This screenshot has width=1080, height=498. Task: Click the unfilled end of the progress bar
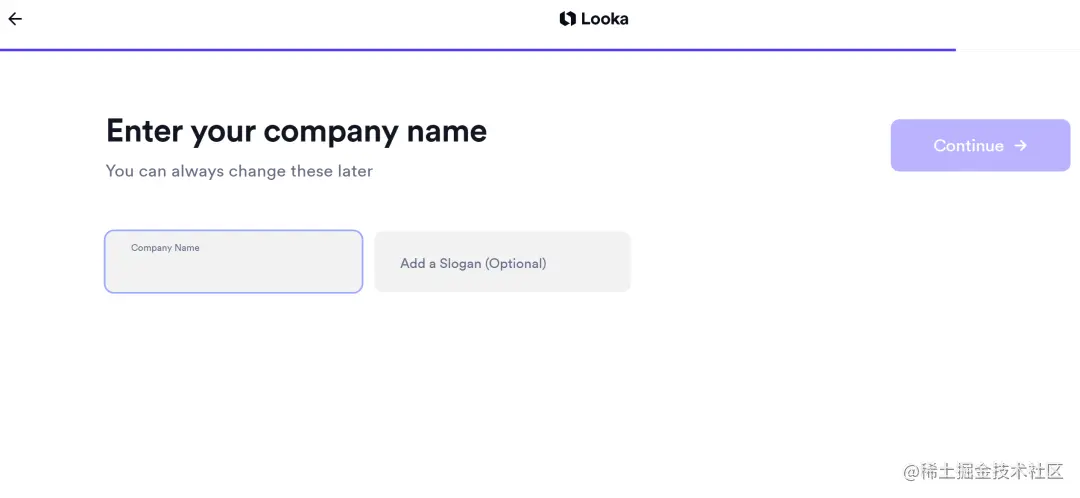coord(1017,49)
